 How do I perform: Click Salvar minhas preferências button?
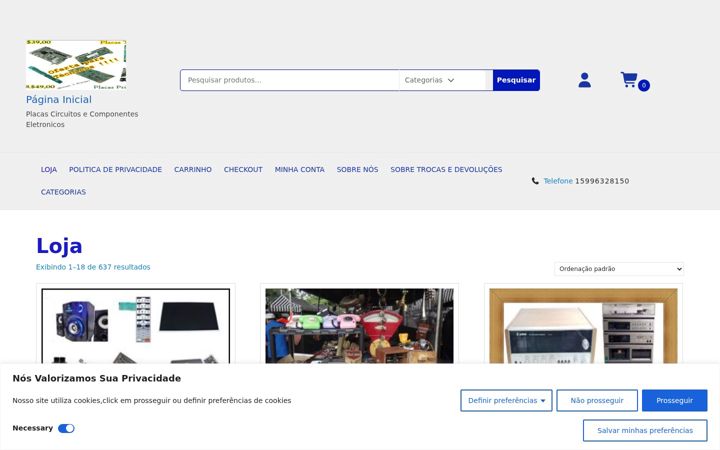click(645, 430)
